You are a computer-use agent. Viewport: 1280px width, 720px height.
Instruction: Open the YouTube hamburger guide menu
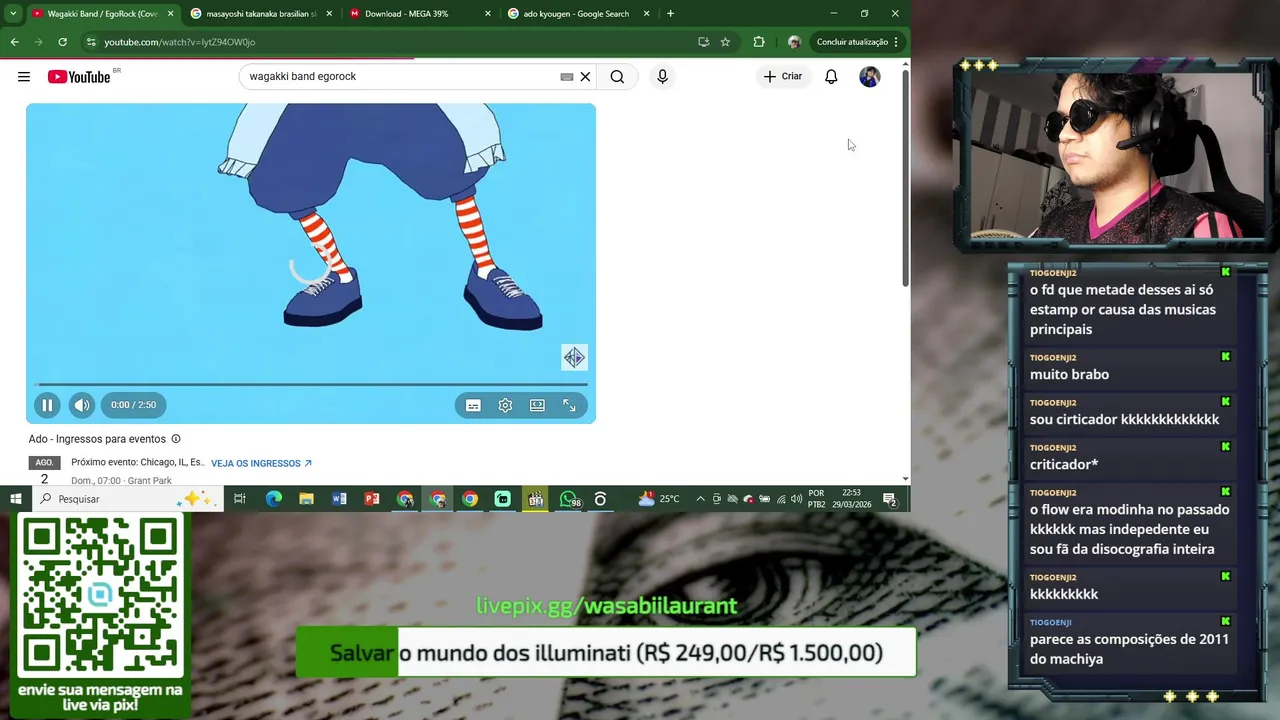24,77
